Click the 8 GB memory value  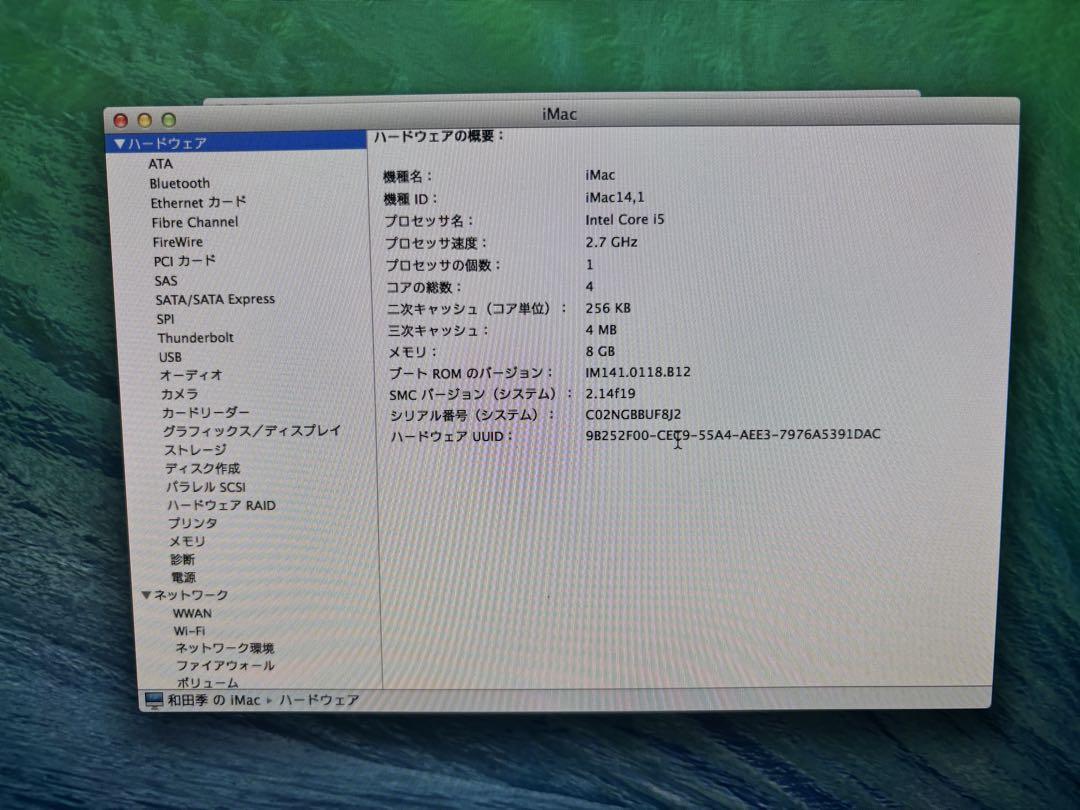[x=600, y=351]
